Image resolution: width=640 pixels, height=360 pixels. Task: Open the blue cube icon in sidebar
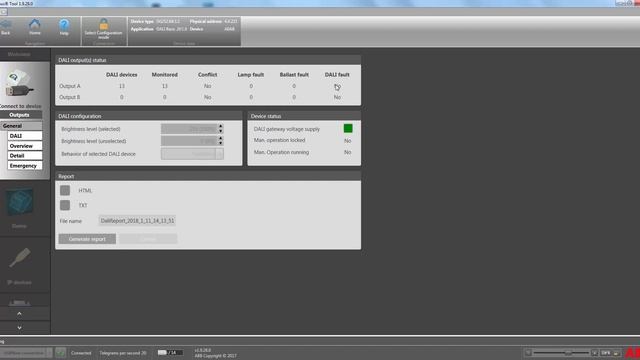click(x=19, y=202)
